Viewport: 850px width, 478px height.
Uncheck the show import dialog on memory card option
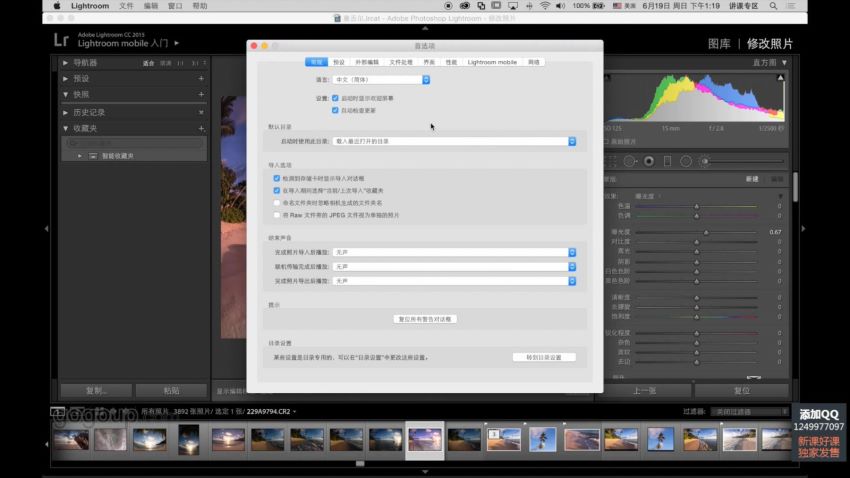pos(276,178)
